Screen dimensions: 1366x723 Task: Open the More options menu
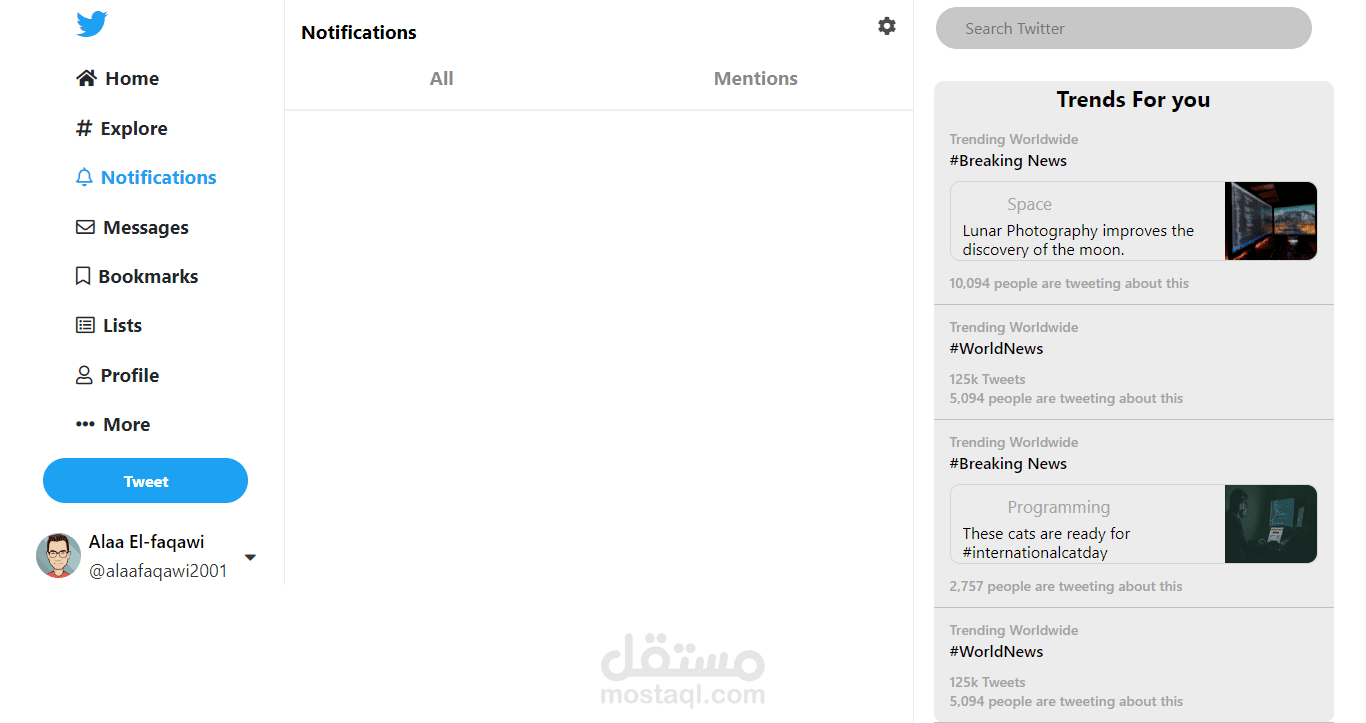tap(113, 424)
